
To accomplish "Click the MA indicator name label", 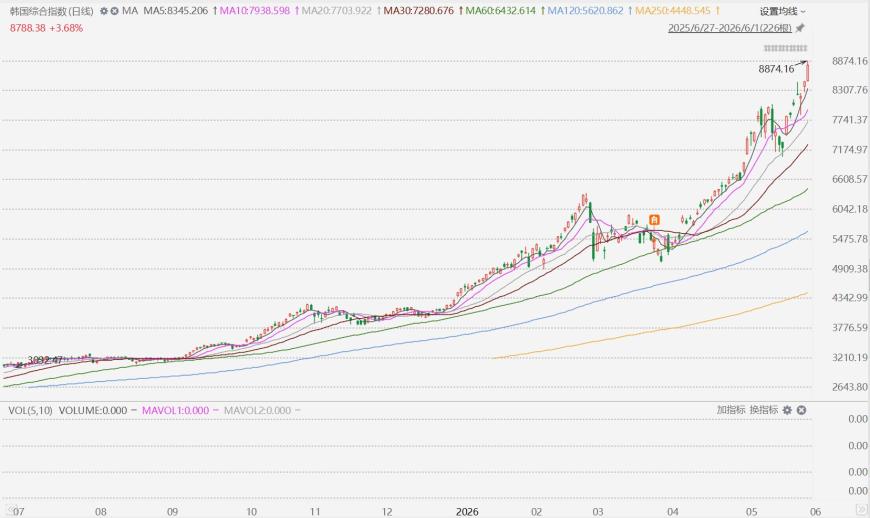I will click(130, 11).
